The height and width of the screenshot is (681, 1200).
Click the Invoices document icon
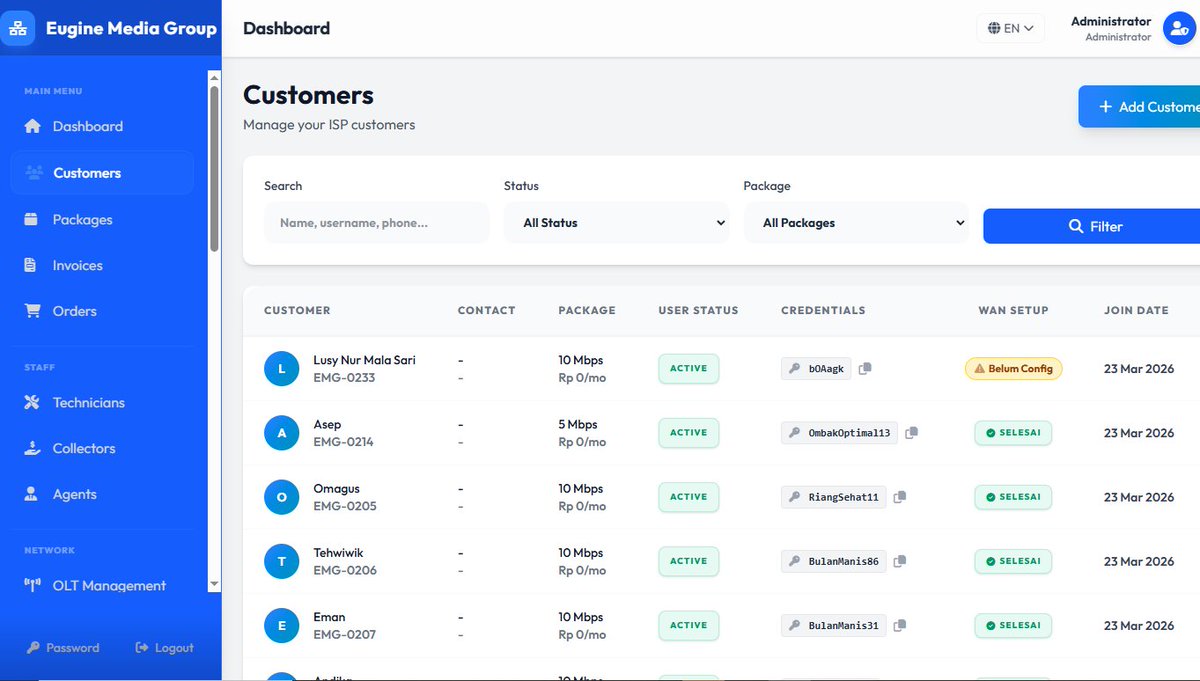pos(30,265)
